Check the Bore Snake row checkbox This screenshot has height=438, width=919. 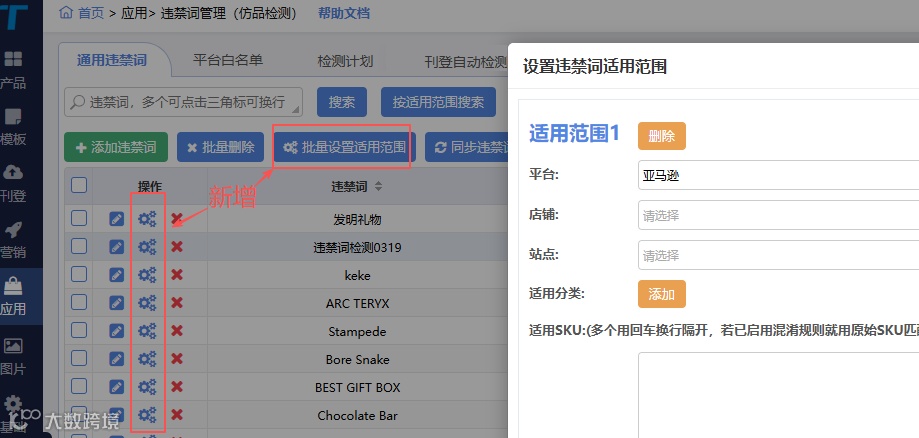pos(79,359)
